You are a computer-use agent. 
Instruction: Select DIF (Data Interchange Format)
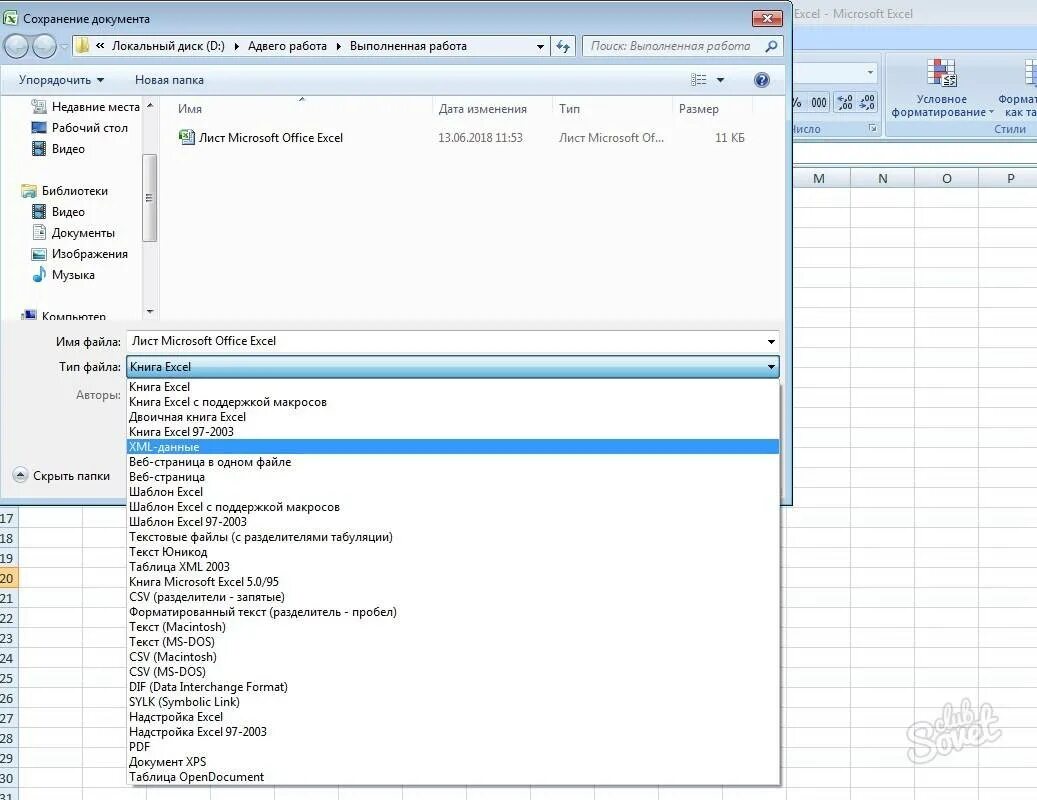[x=453, y=687]
